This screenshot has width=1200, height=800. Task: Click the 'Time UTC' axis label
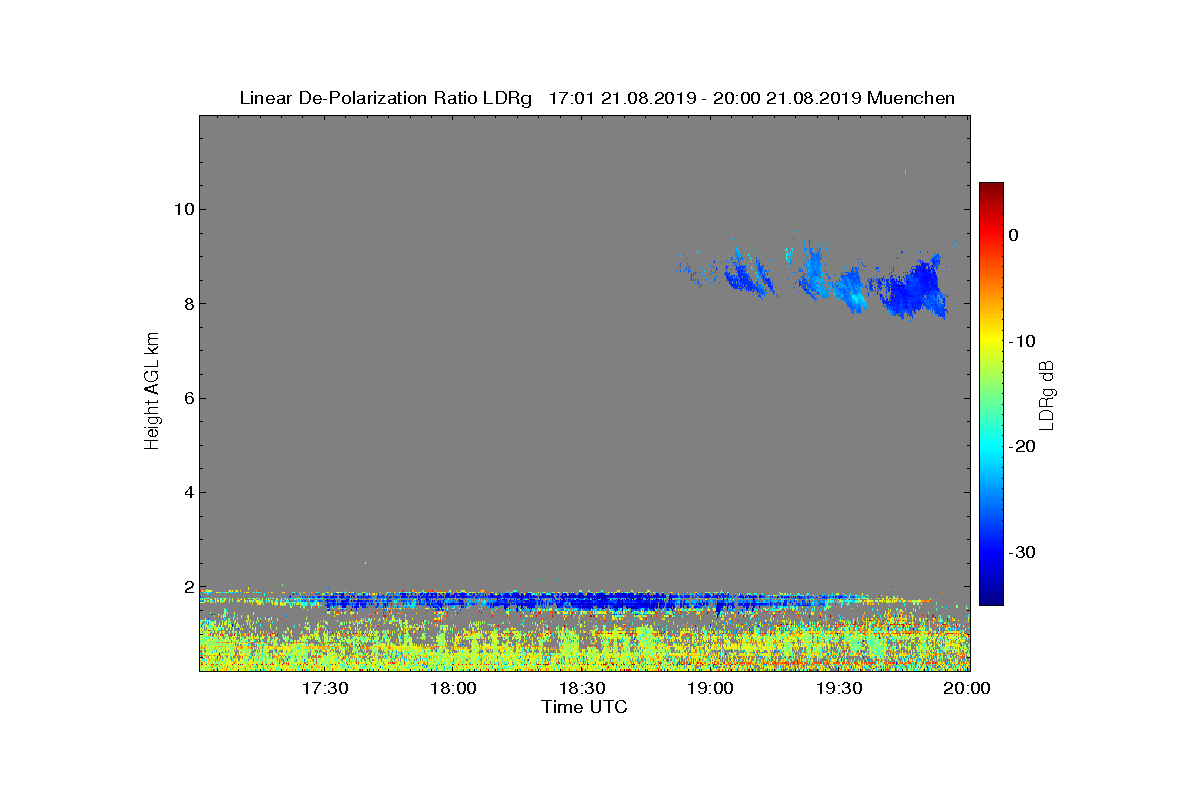(585, 707)
